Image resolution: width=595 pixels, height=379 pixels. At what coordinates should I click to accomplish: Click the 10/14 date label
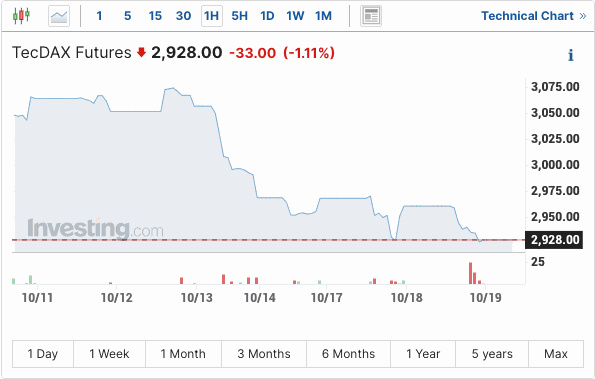tap(260, 298)
